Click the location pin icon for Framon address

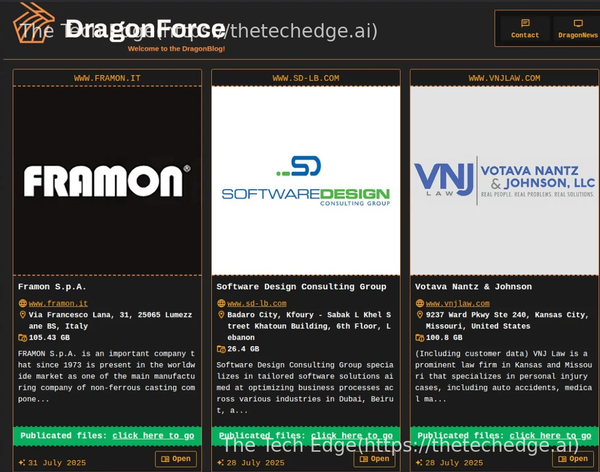[23, 315]
